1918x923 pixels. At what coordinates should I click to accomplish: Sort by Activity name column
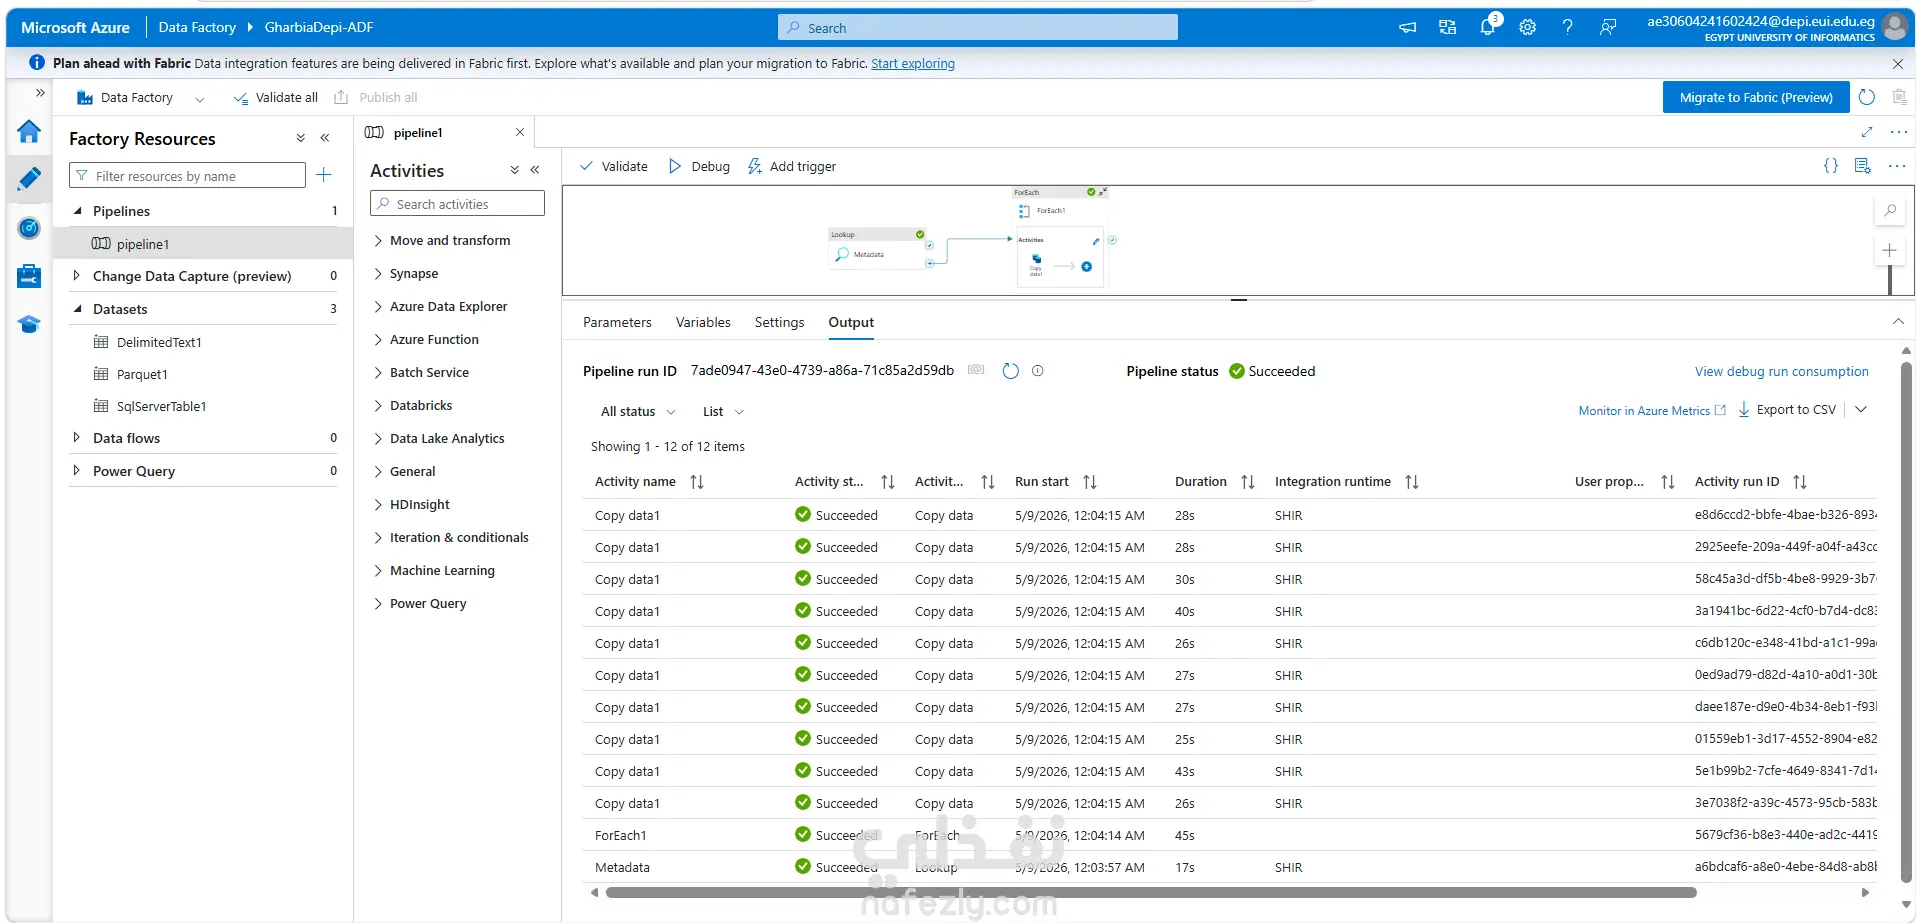pos(697,482)
